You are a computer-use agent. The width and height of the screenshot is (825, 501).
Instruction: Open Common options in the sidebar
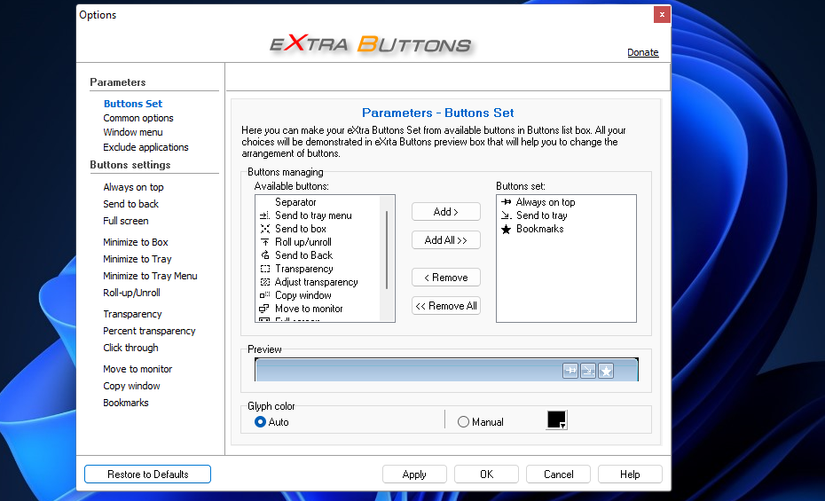click(138, 118)
